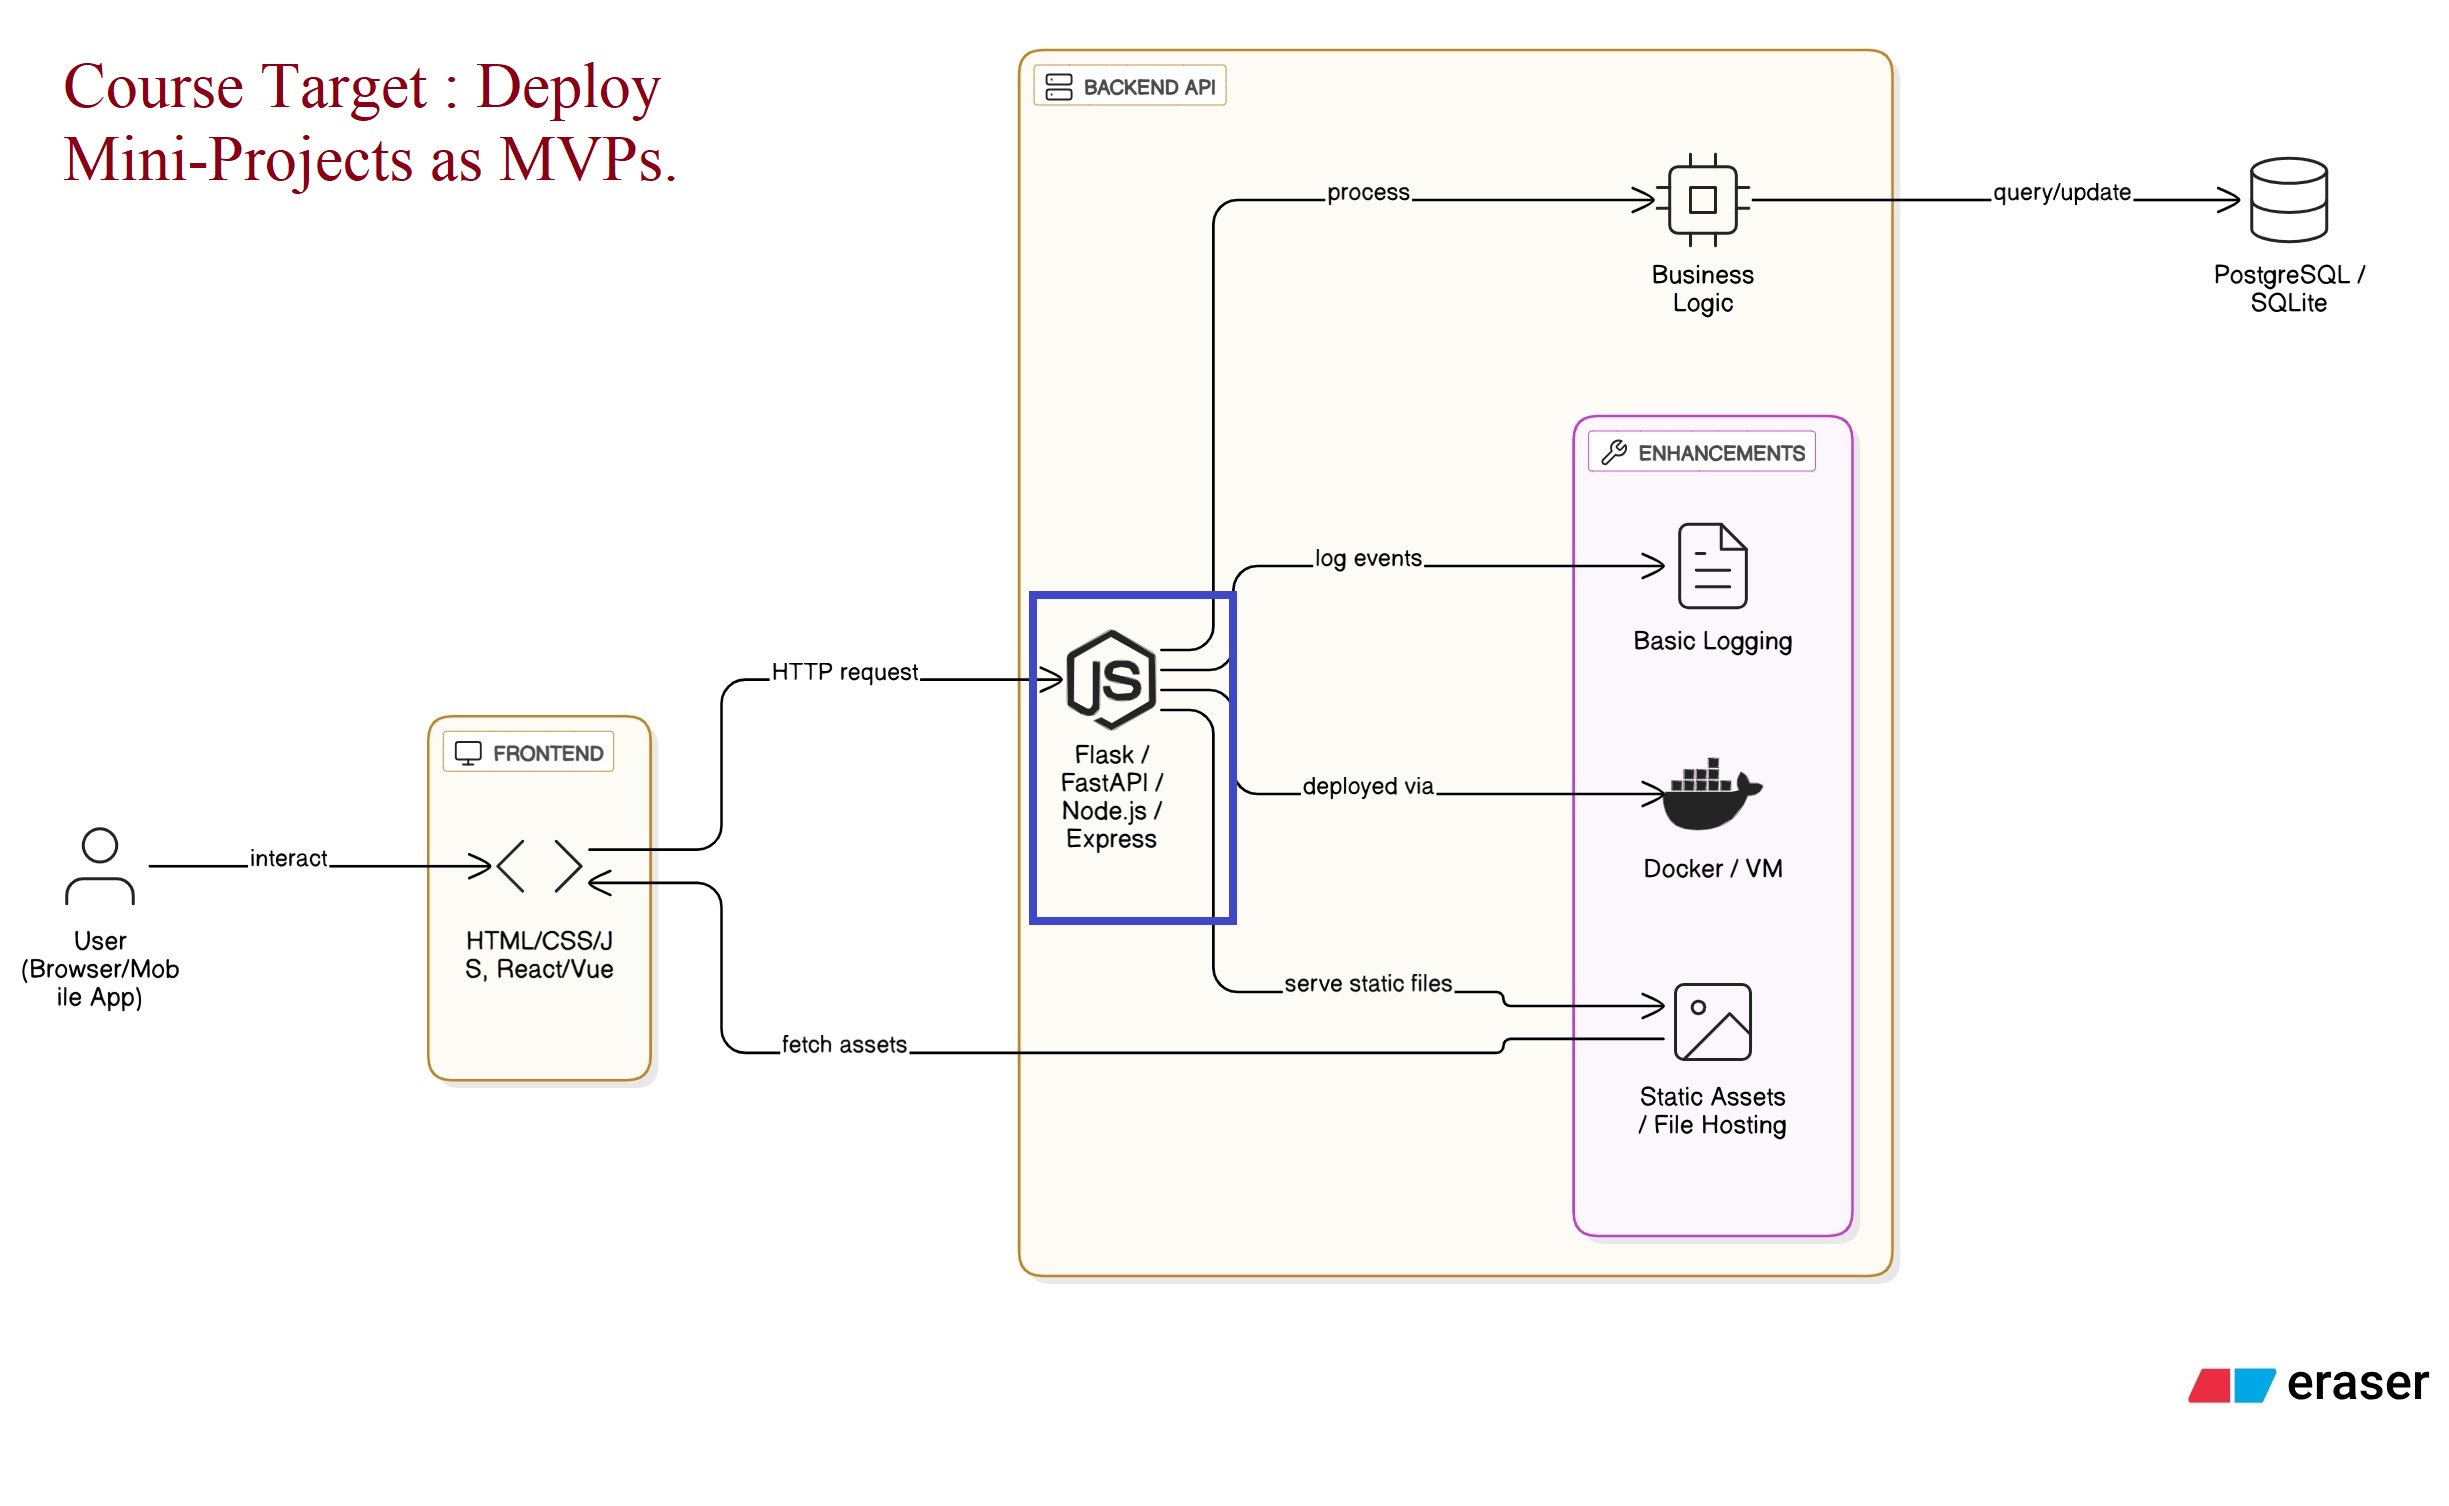
Task: Select the 'Static Assets / File Hosting' caption
Action: coord(1712,1111)
